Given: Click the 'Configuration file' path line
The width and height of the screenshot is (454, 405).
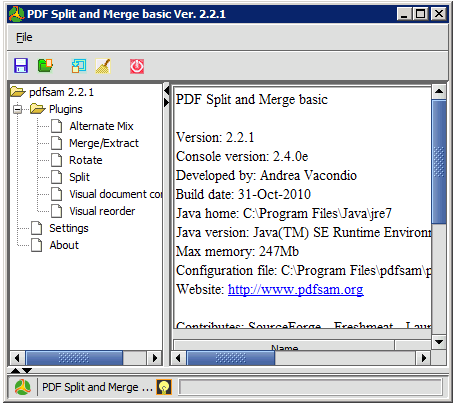Looking at the screenshot, I should coord(303,270).
